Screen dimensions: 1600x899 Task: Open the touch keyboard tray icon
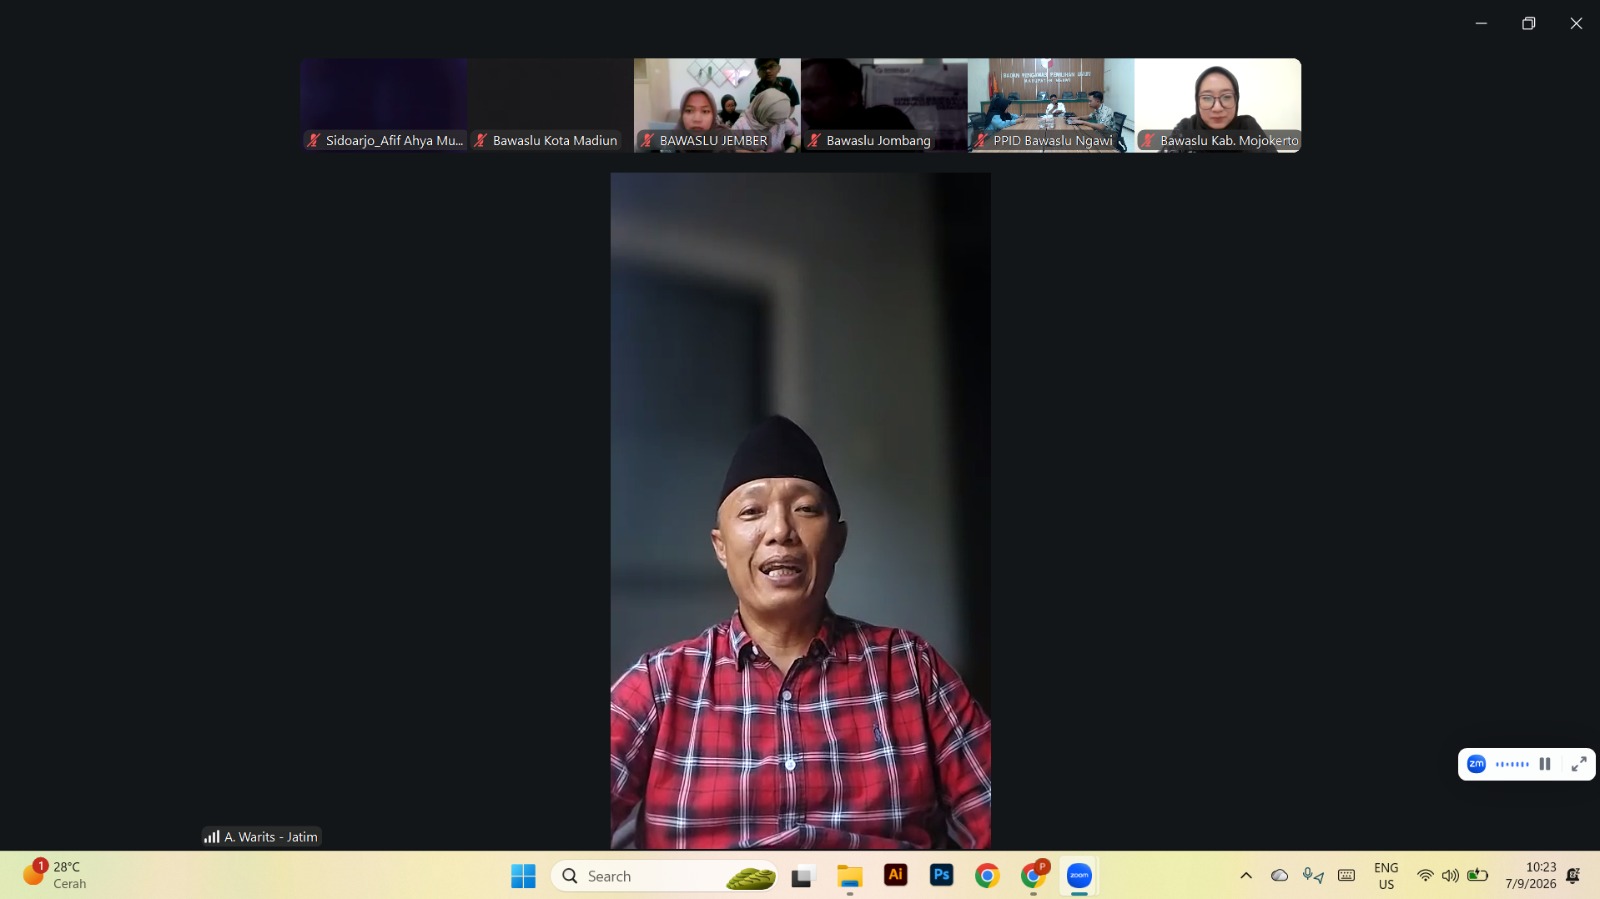(x=1347, y=876)
